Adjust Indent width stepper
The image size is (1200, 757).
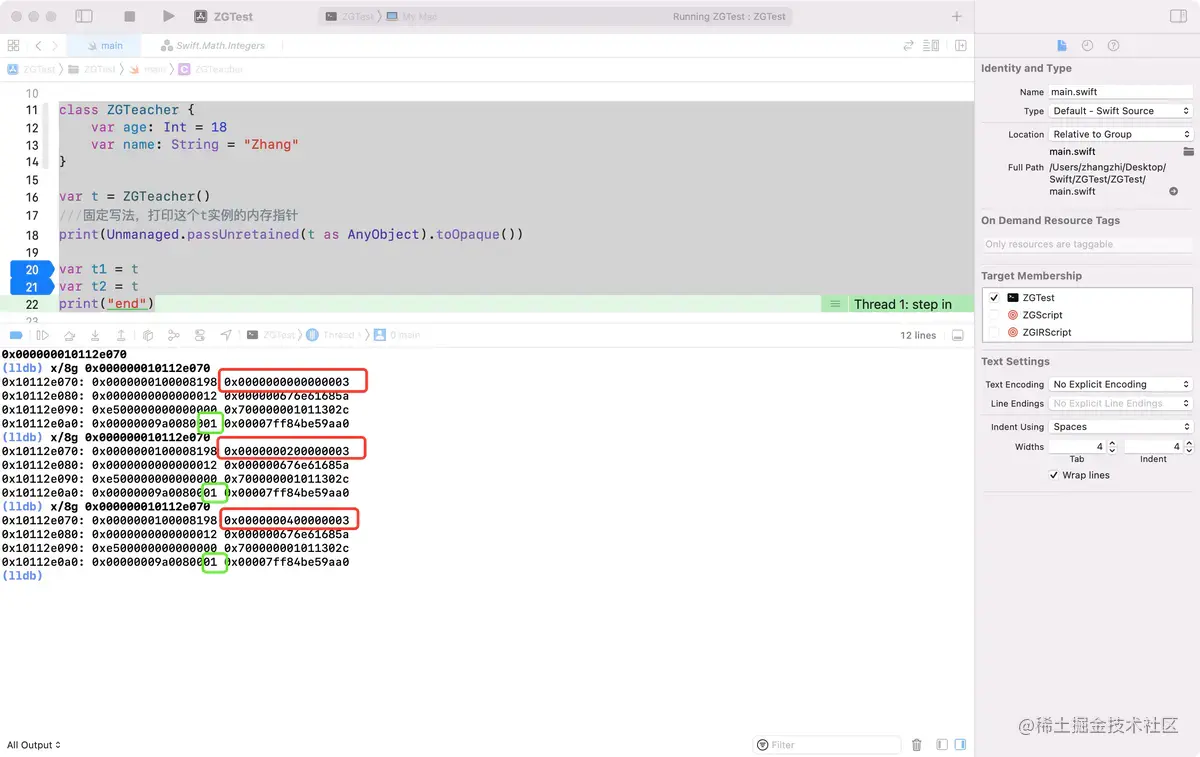click(1189, 446)
